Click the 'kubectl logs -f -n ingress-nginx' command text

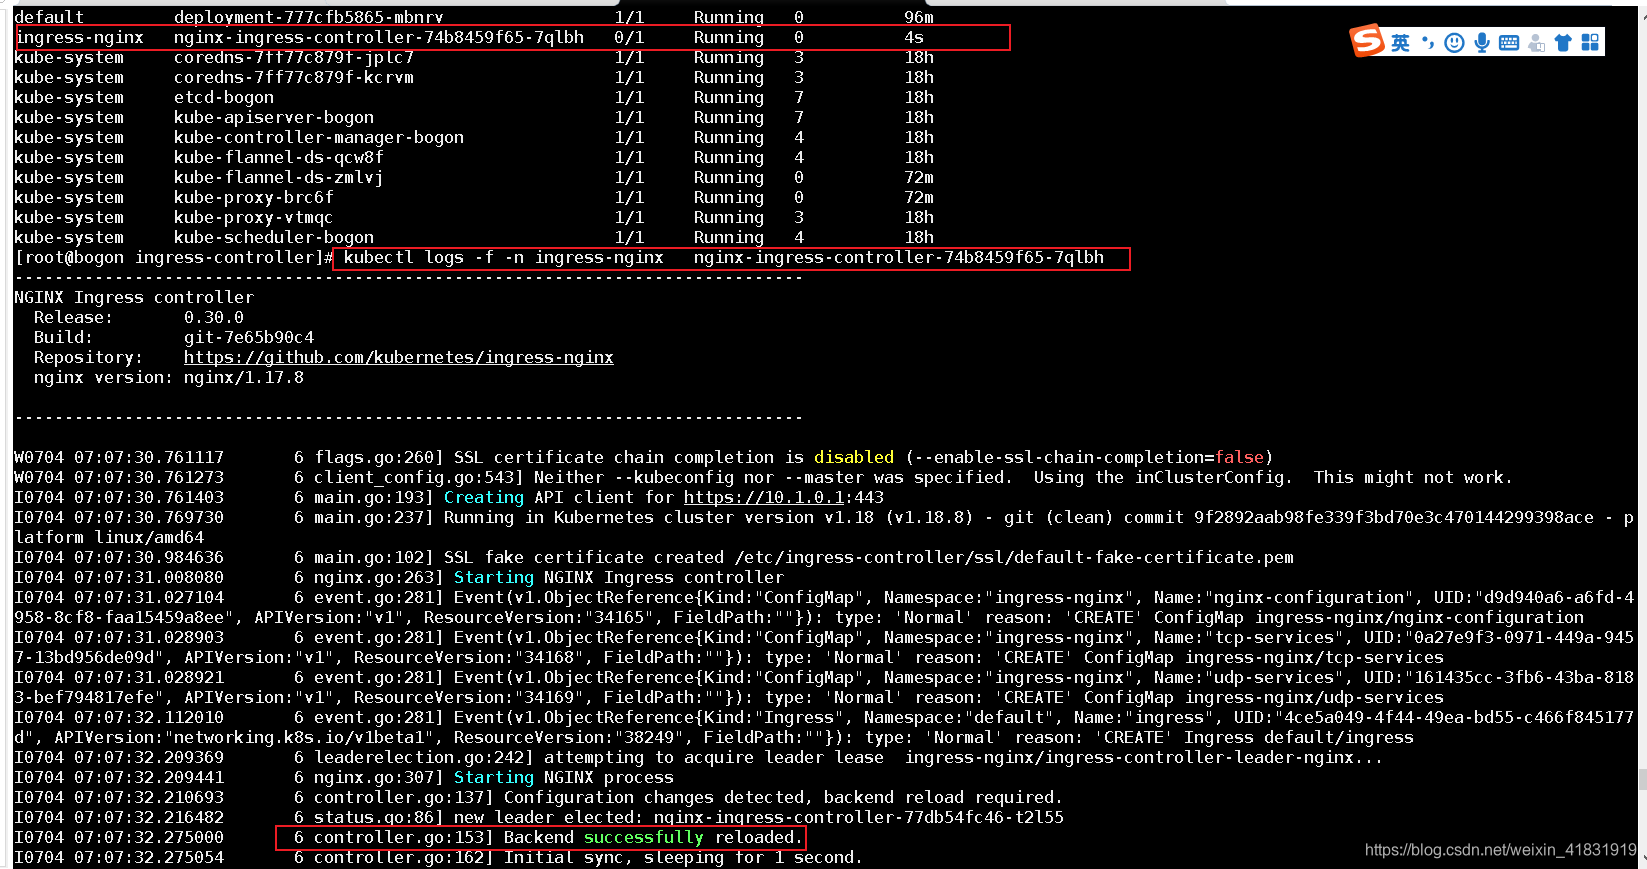coord(504,257)
